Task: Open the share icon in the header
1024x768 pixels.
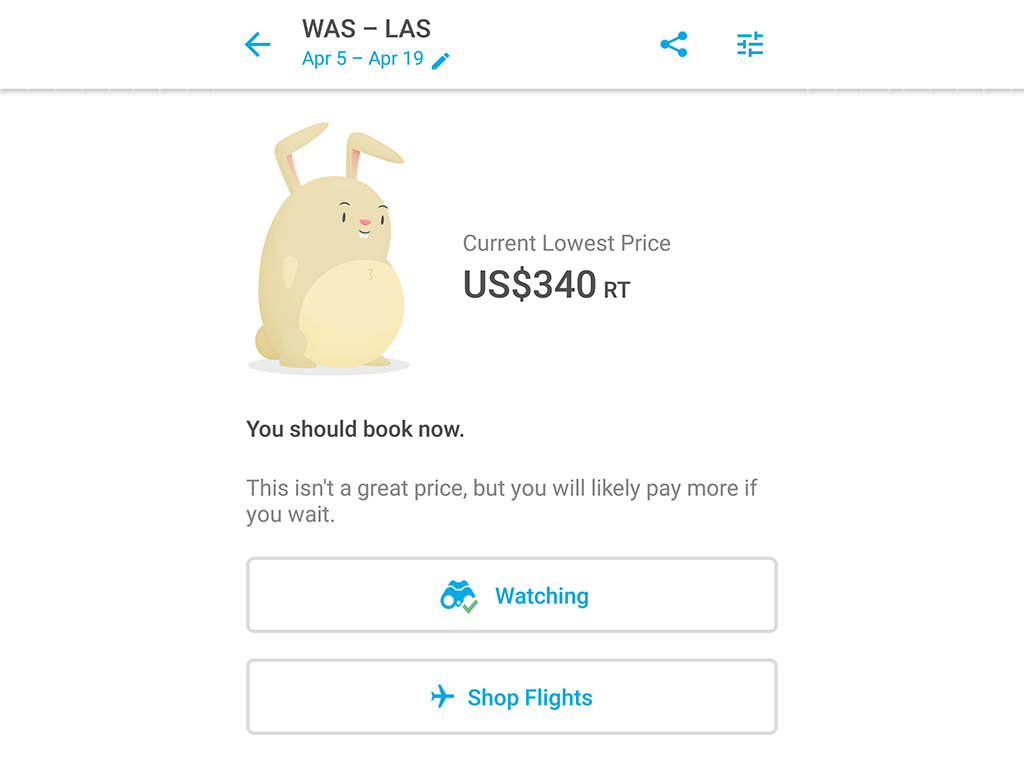Action: (x=674, y=45)
